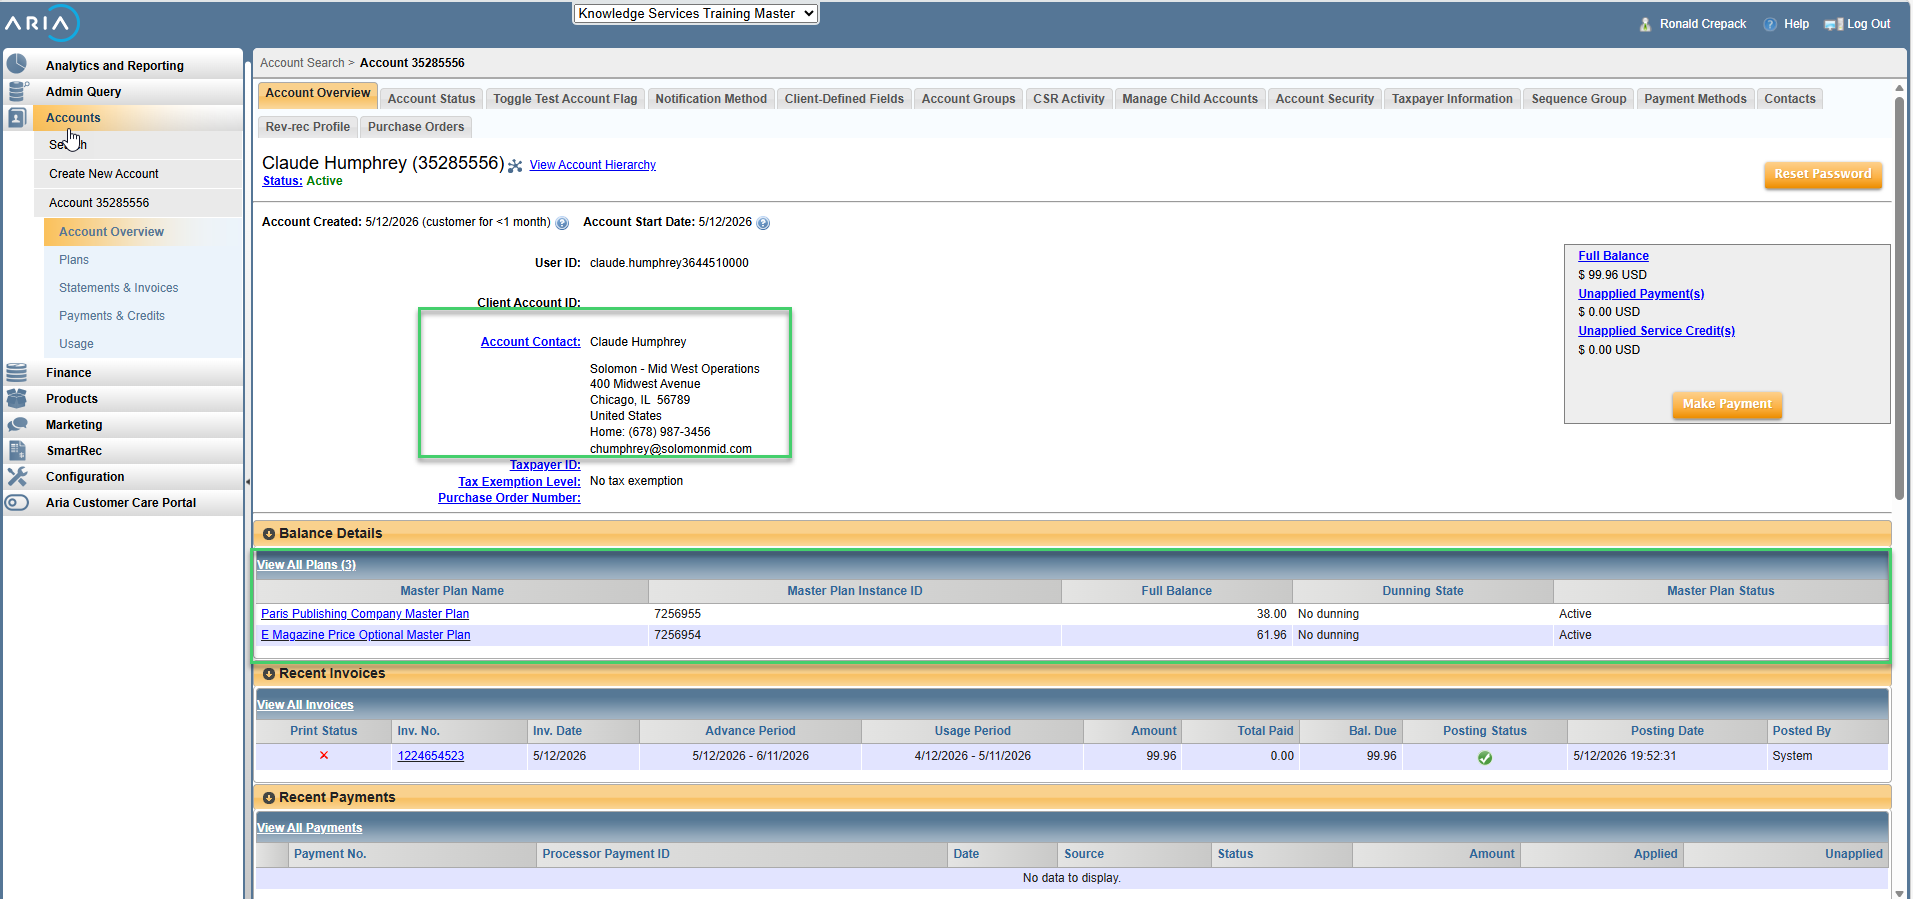Switch to the Account Status tab
This screenshot has height=899, width=1913.
pyautogui.click(x=431, y=99)
